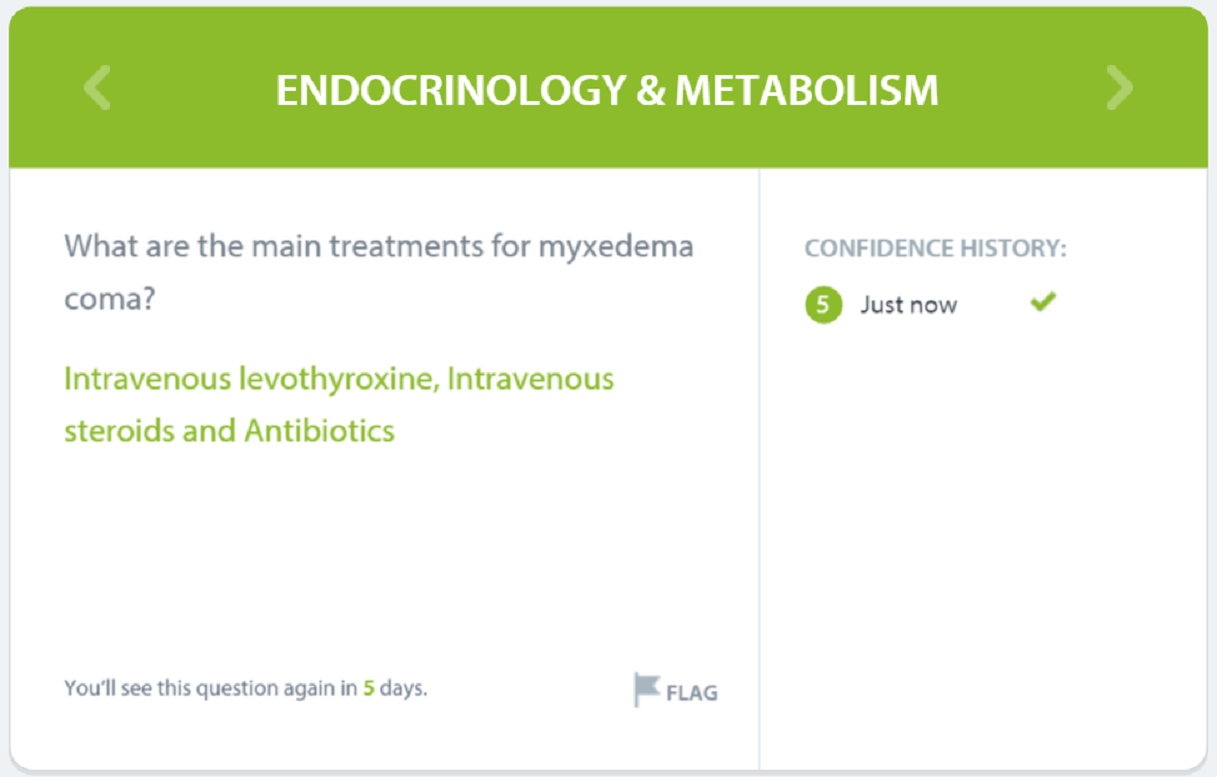1217x777 pixels.
Task: Click the FLAG label text
Action: pyautogui.click(x=692, y=692)
